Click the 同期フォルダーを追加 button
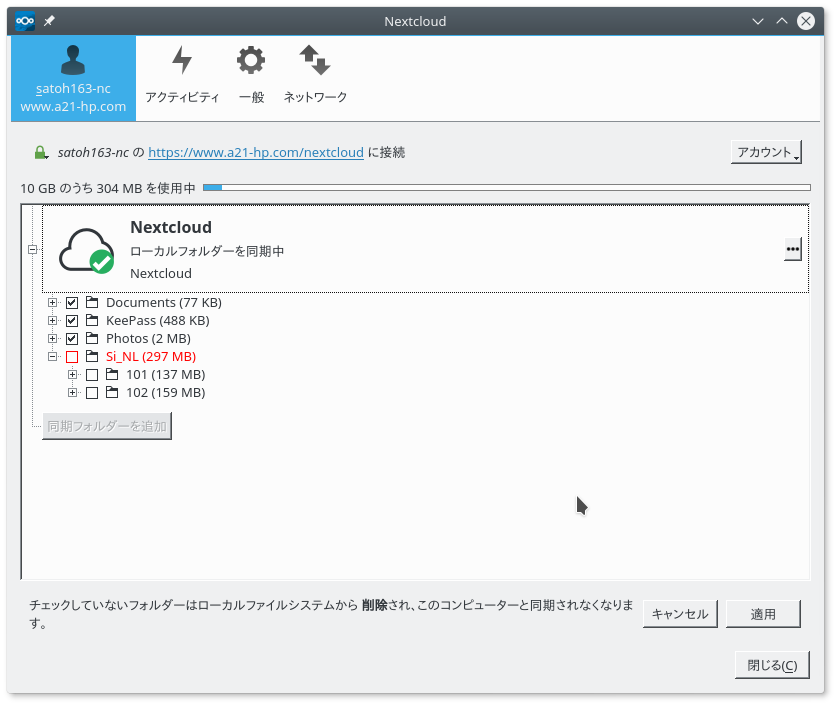The image size is (837, 706). point(107,426)
